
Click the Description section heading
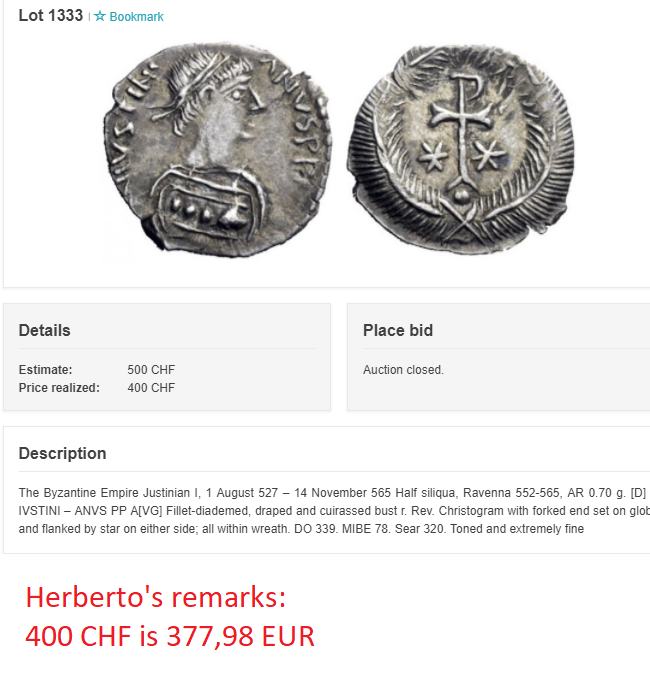pos(62,453)
